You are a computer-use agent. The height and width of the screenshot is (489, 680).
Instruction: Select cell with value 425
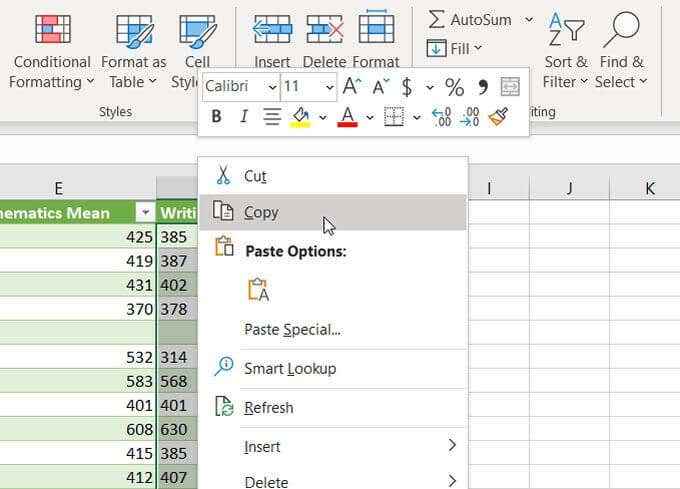(77, 237)
